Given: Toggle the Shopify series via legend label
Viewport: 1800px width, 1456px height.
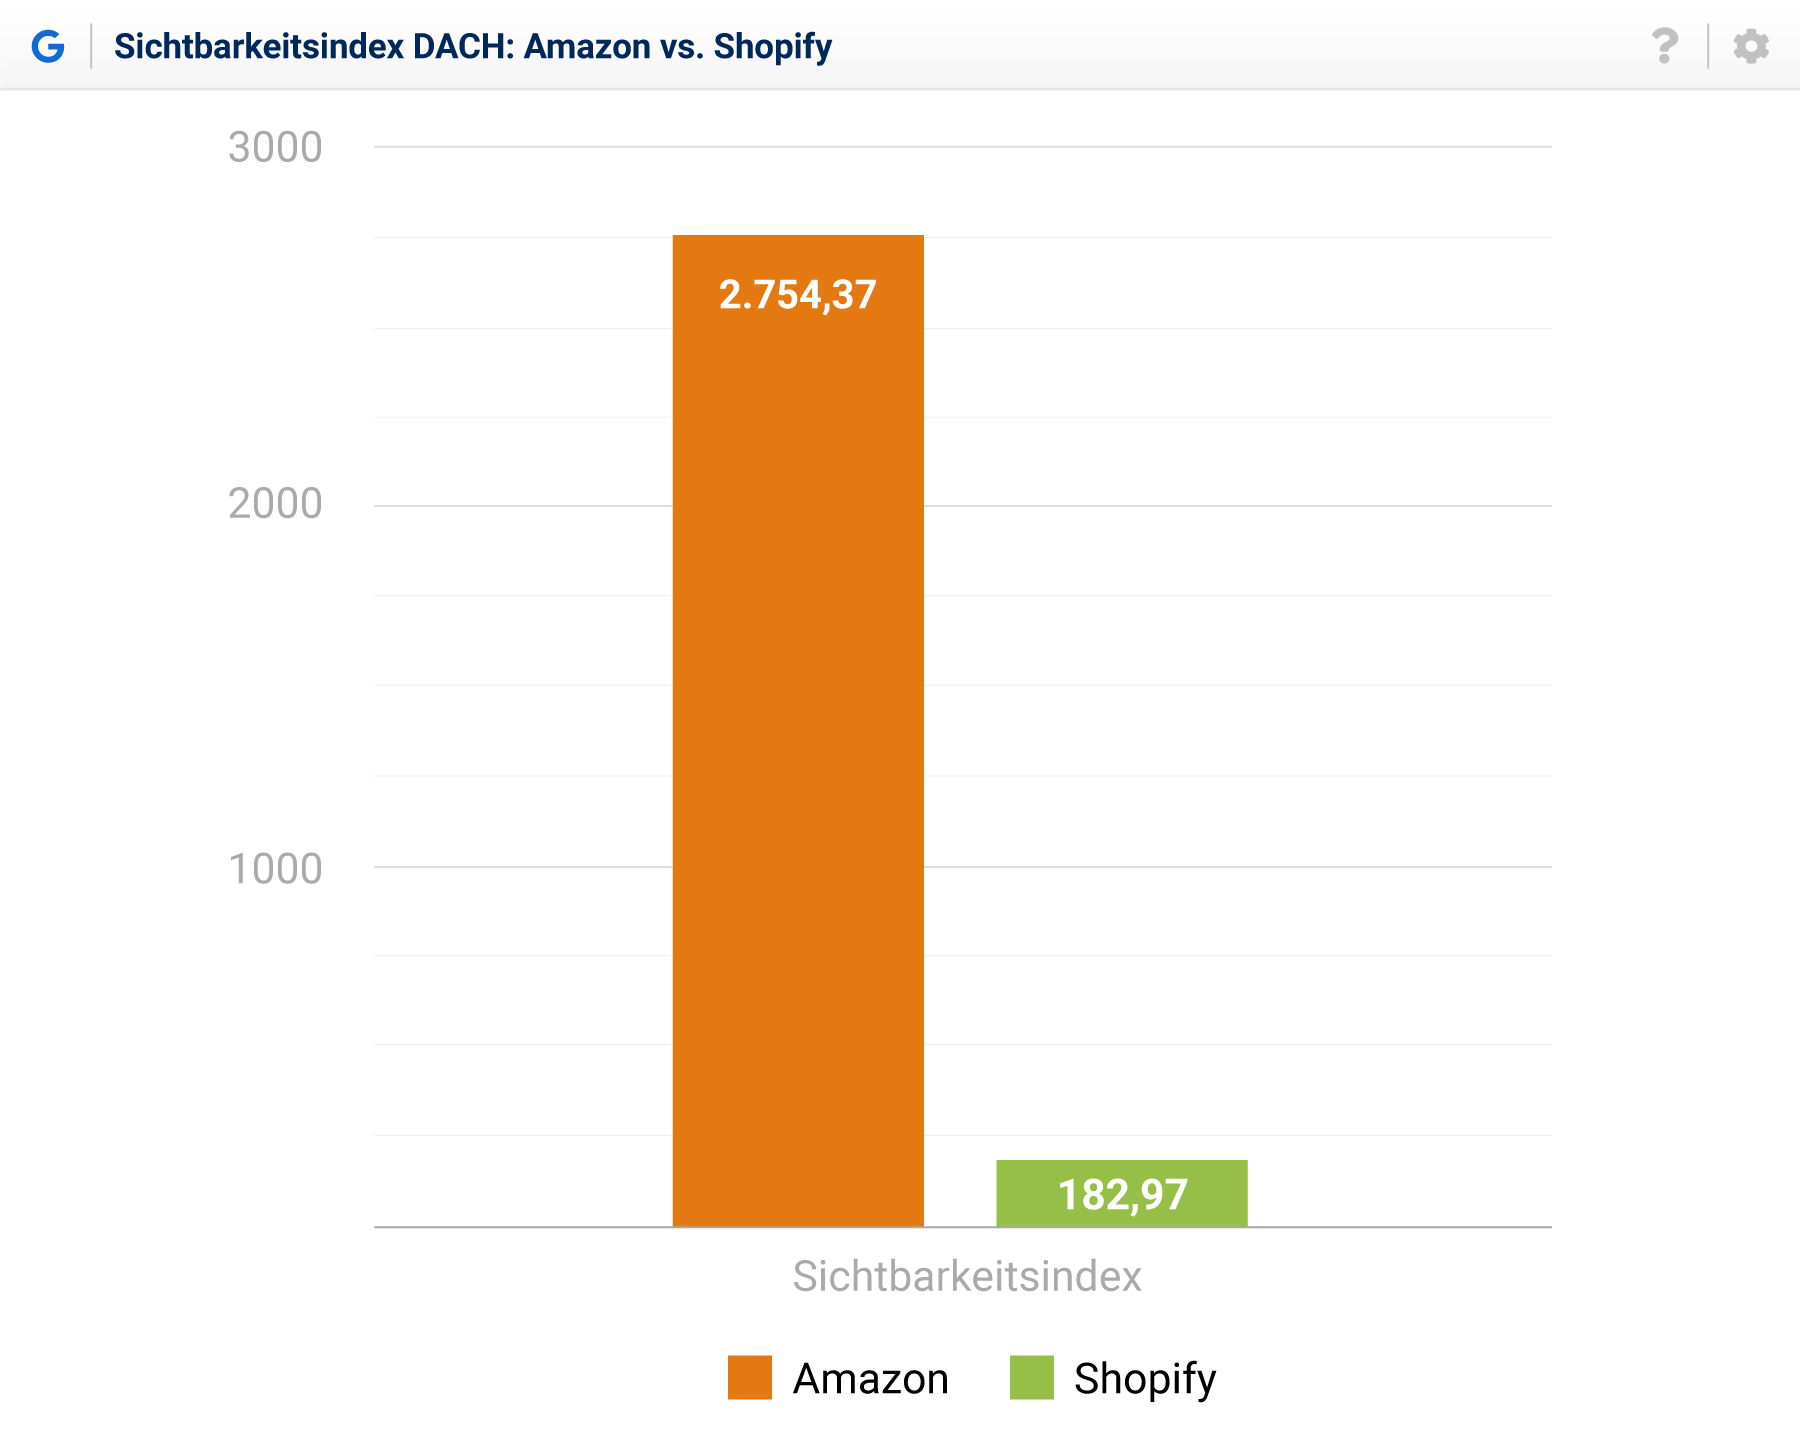Looking at the screenshot, I should pyautogui.click(x=1145, y=1378).
